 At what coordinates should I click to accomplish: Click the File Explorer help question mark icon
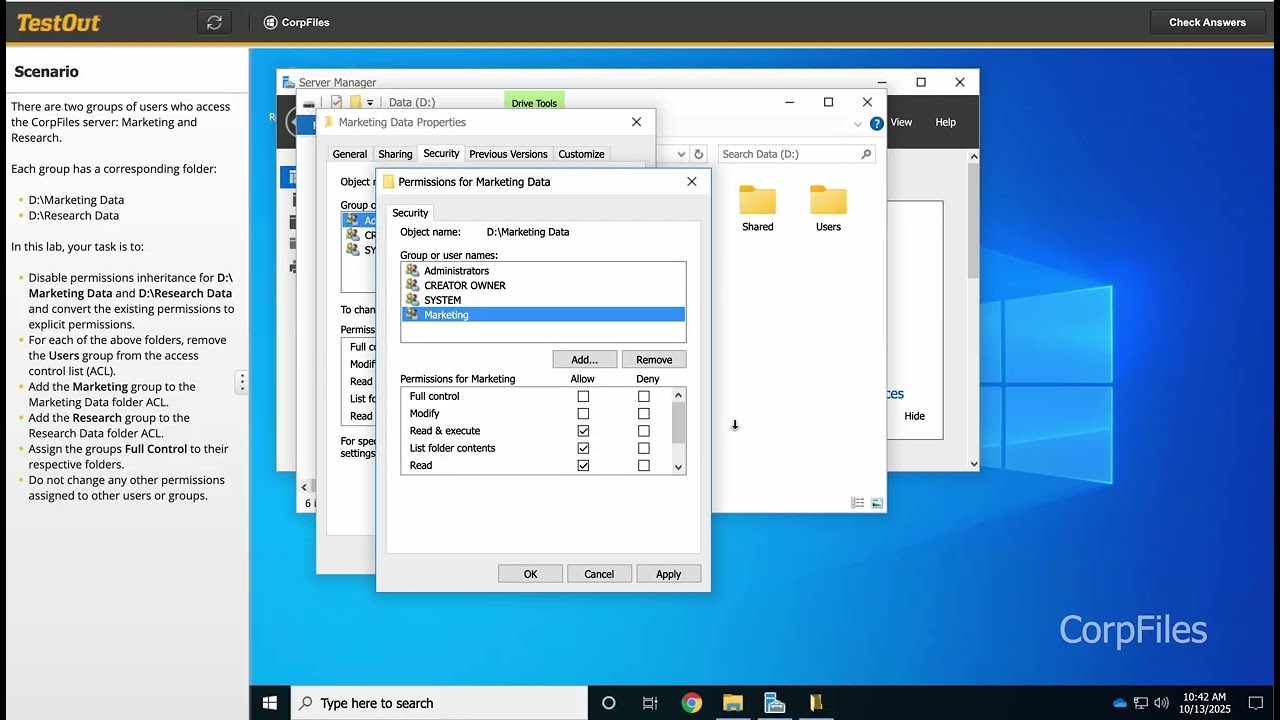tap(877, 123)
